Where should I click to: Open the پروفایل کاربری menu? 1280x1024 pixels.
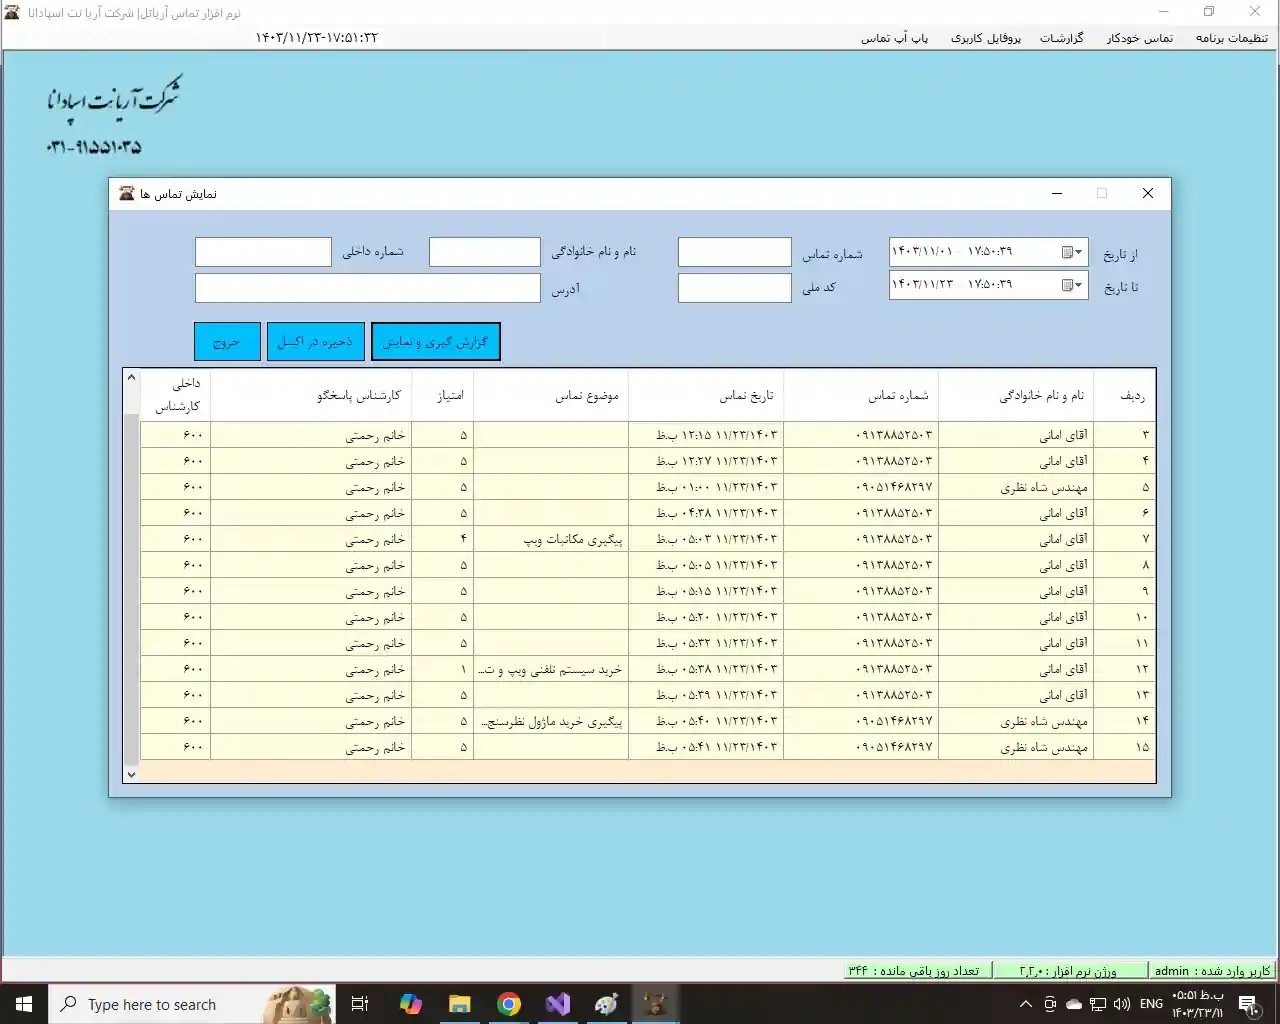pyautogui.click(x=985, y=38)
